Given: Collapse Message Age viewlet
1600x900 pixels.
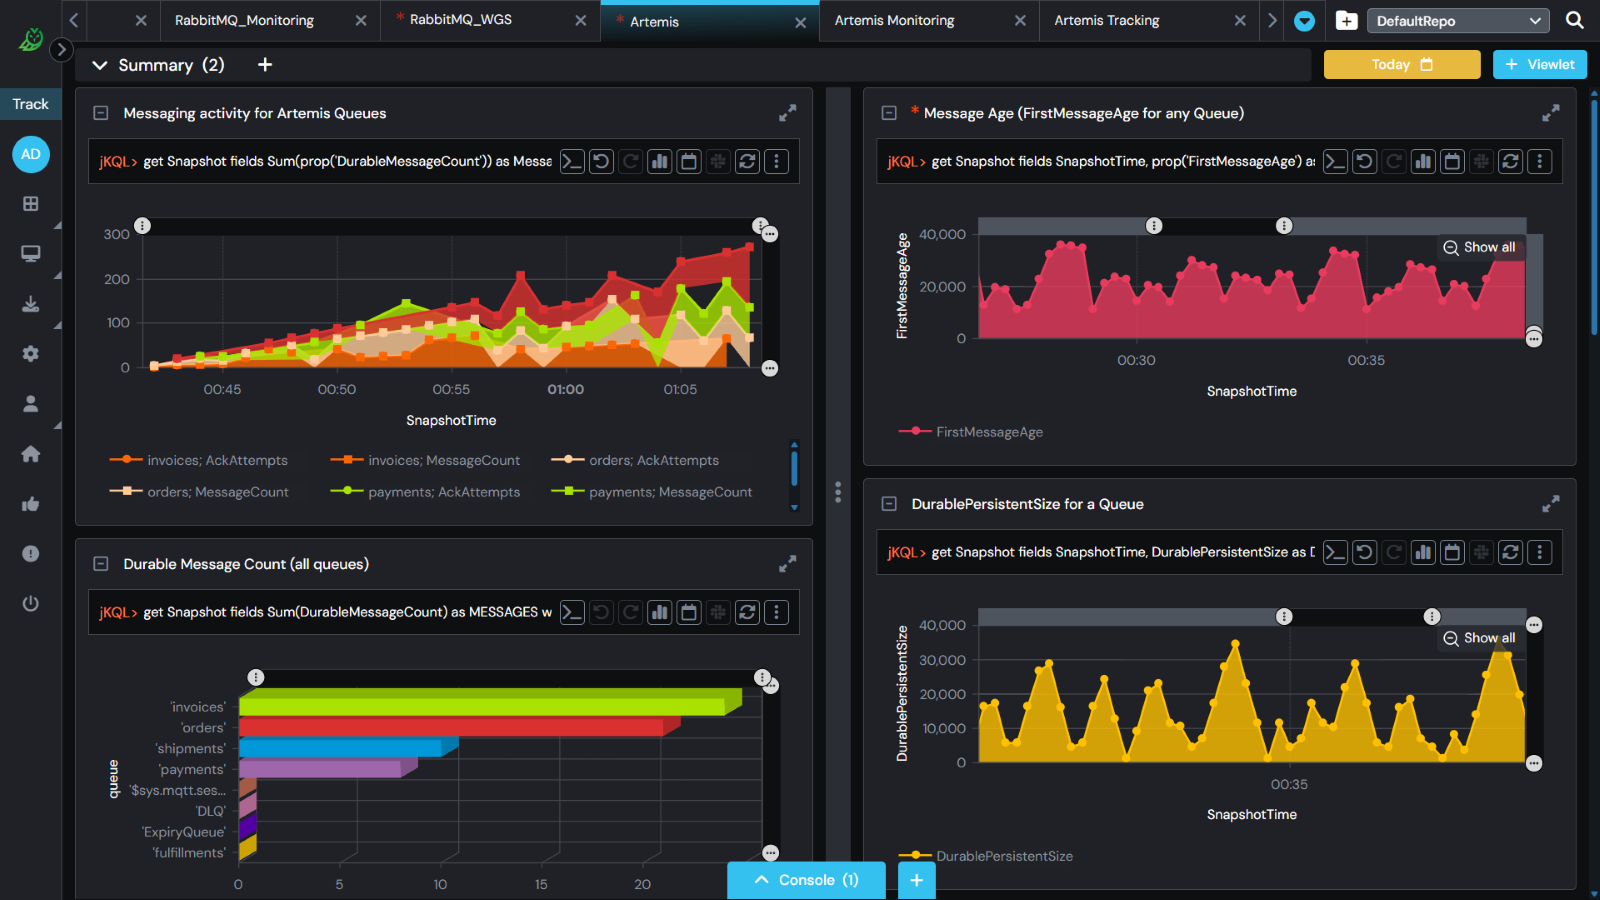Looking at the screenshot, I should pos(889,113).
